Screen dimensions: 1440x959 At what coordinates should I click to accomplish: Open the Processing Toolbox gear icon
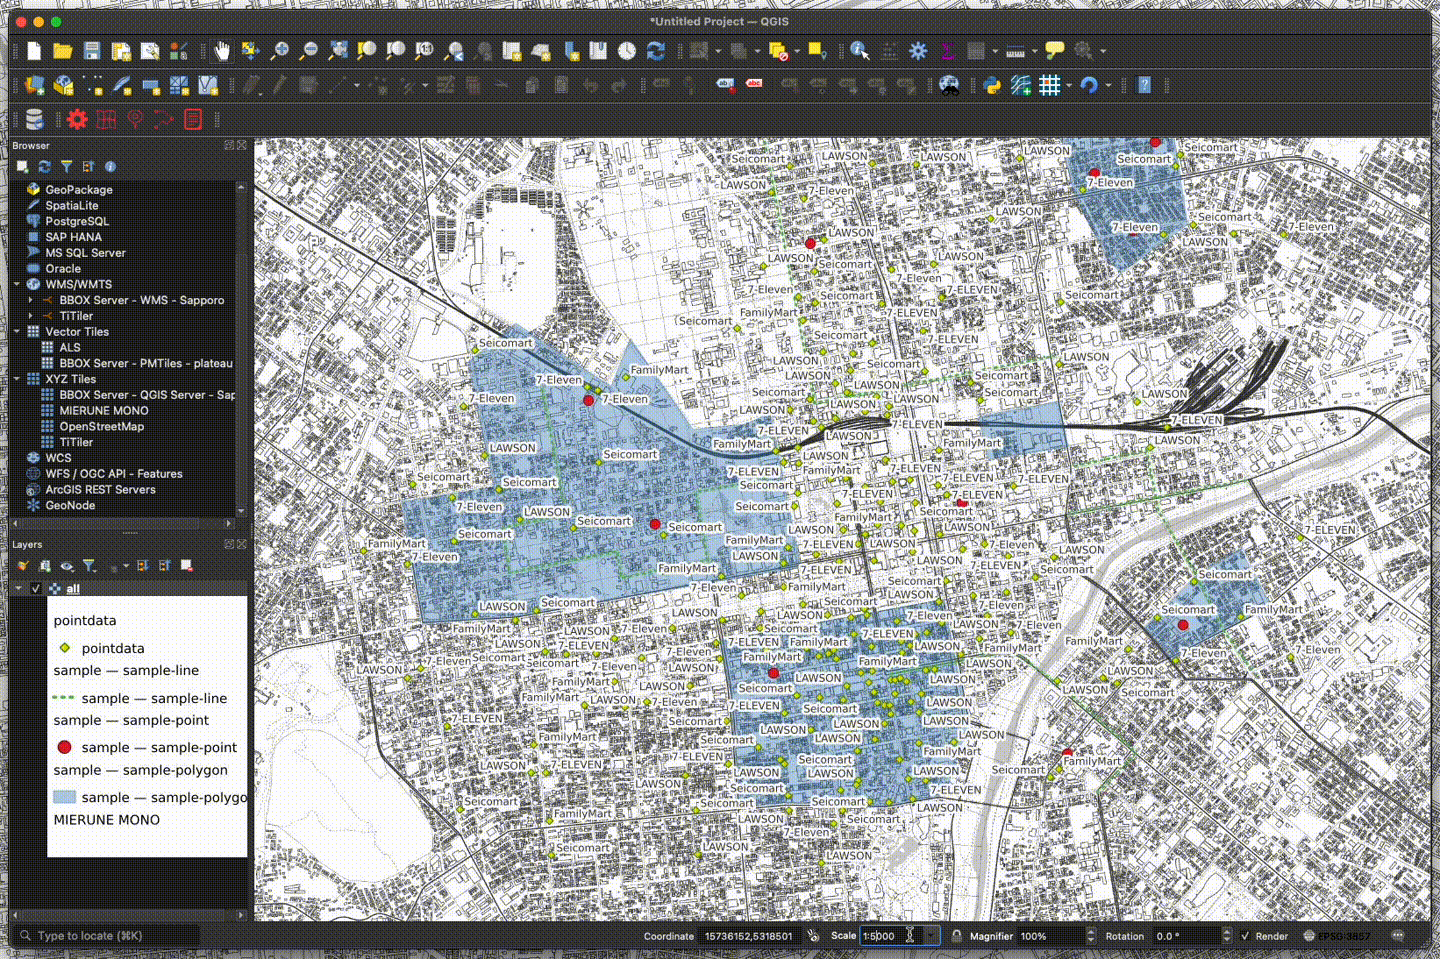tap(918, 51)
